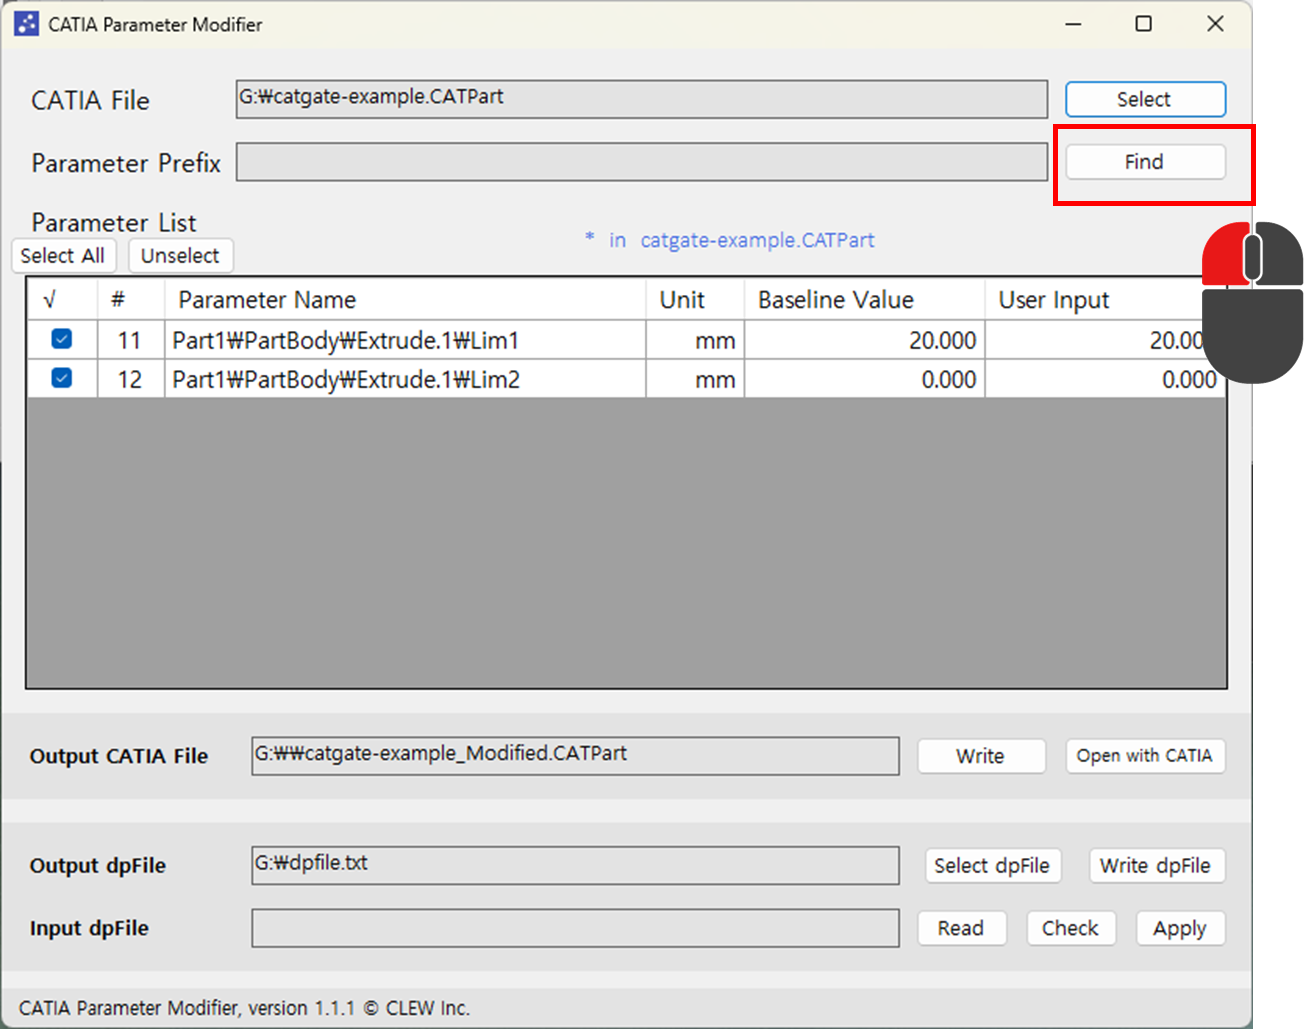Click the # column header
1312x1029 pixels.
pos(131,300)
